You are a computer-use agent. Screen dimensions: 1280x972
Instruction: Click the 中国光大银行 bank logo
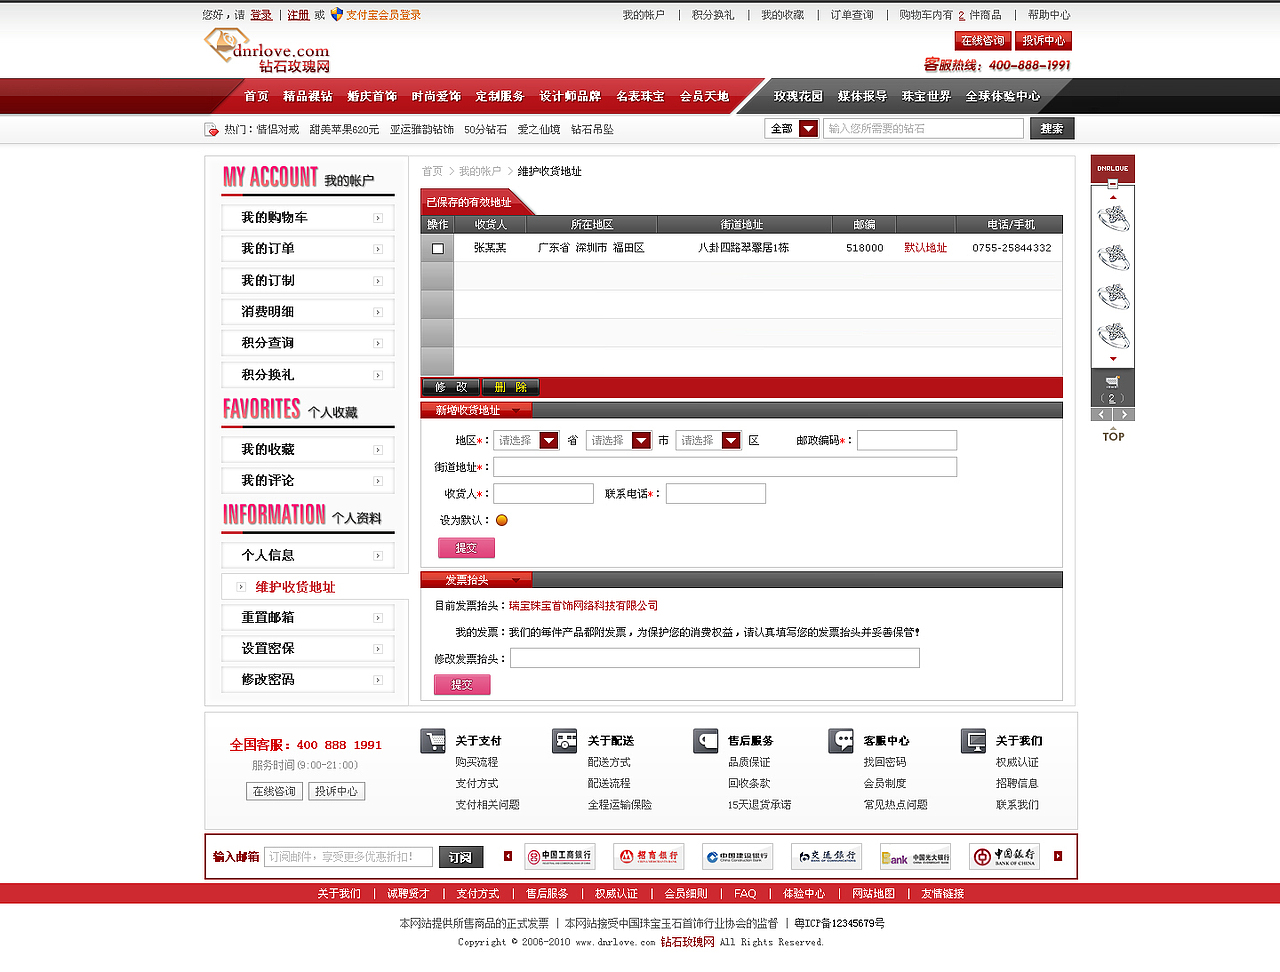(x=916, y=856)
